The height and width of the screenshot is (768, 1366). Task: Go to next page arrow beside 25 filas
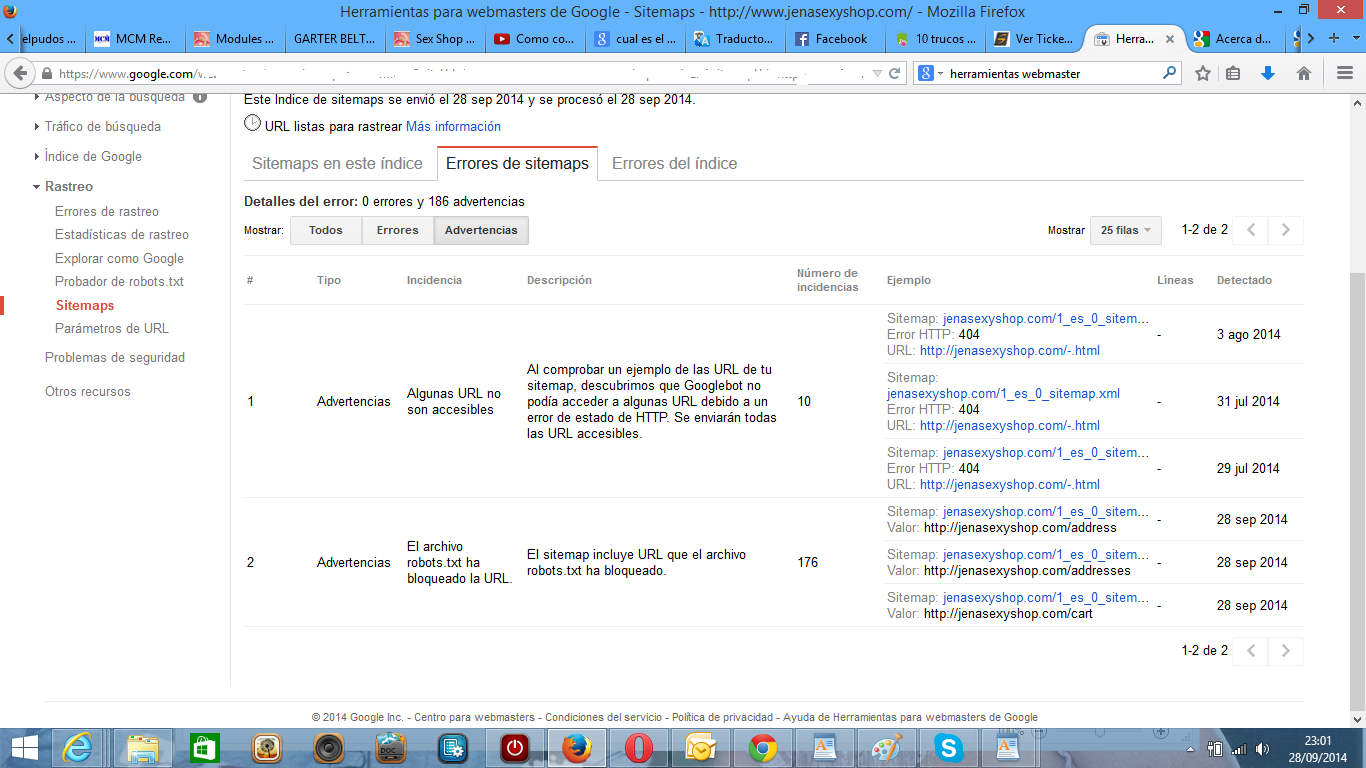[1286, 230]
